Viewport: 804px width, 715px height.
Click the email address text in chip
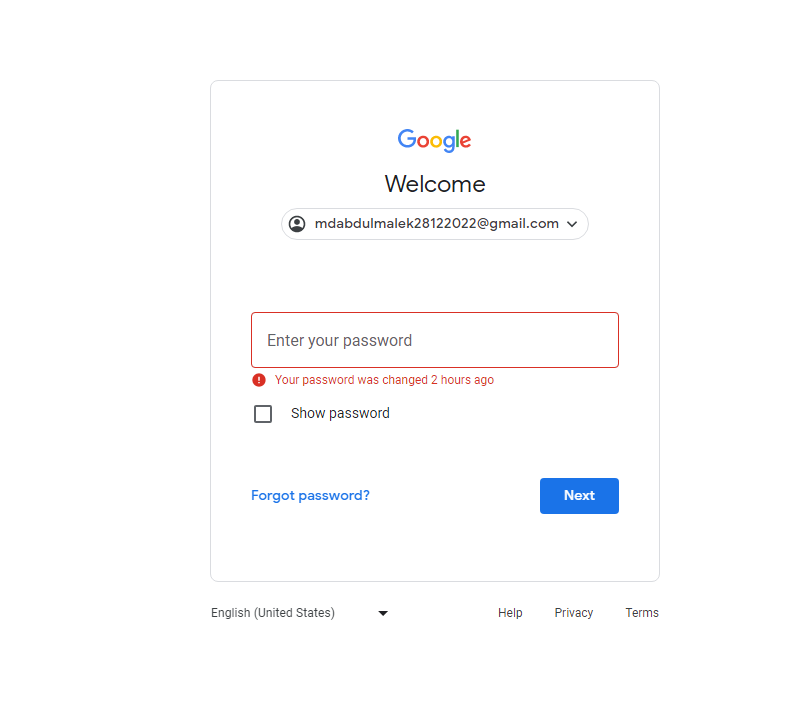436,224
